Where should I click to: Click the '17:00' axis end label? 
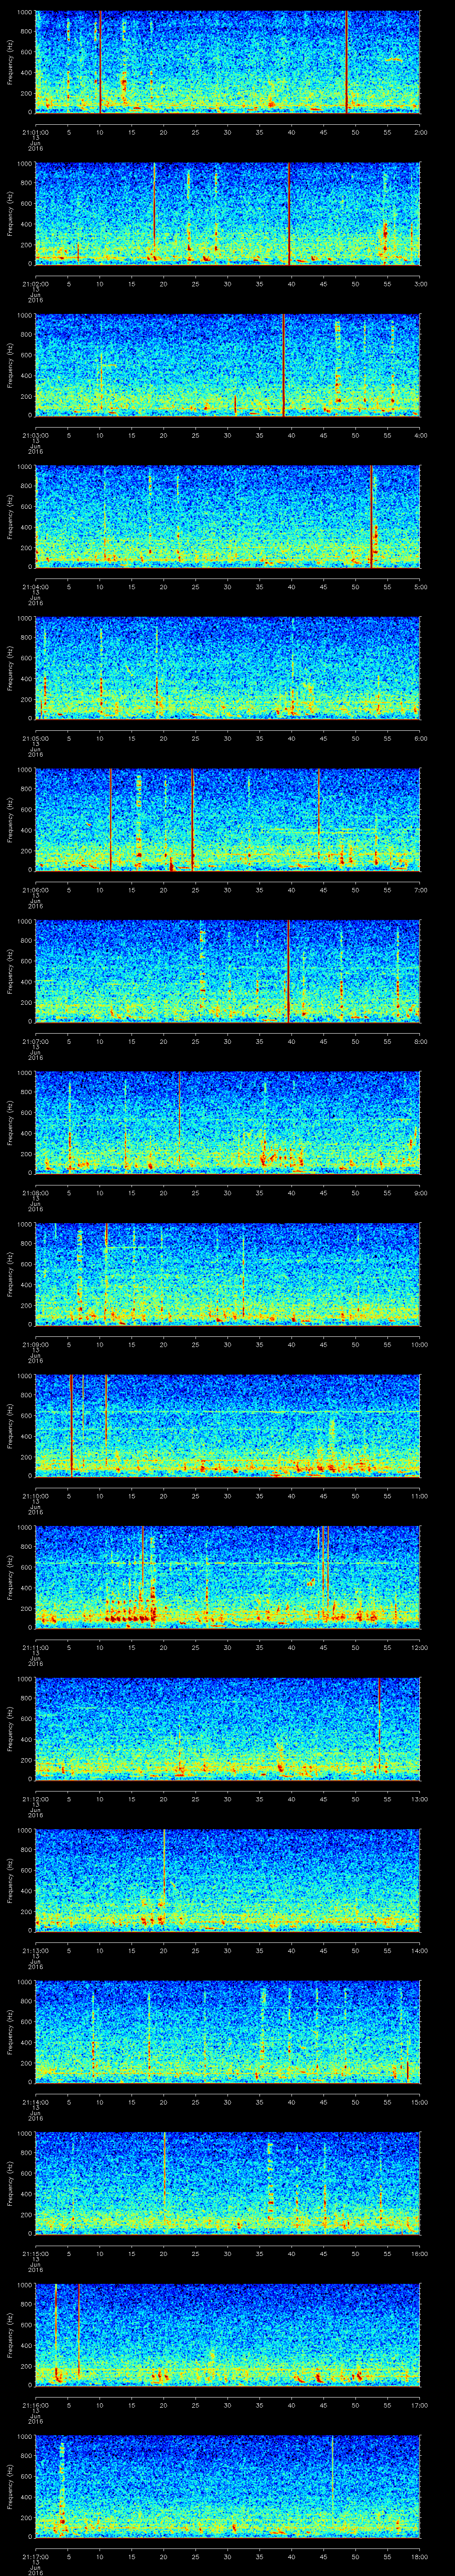point(420,2404)
